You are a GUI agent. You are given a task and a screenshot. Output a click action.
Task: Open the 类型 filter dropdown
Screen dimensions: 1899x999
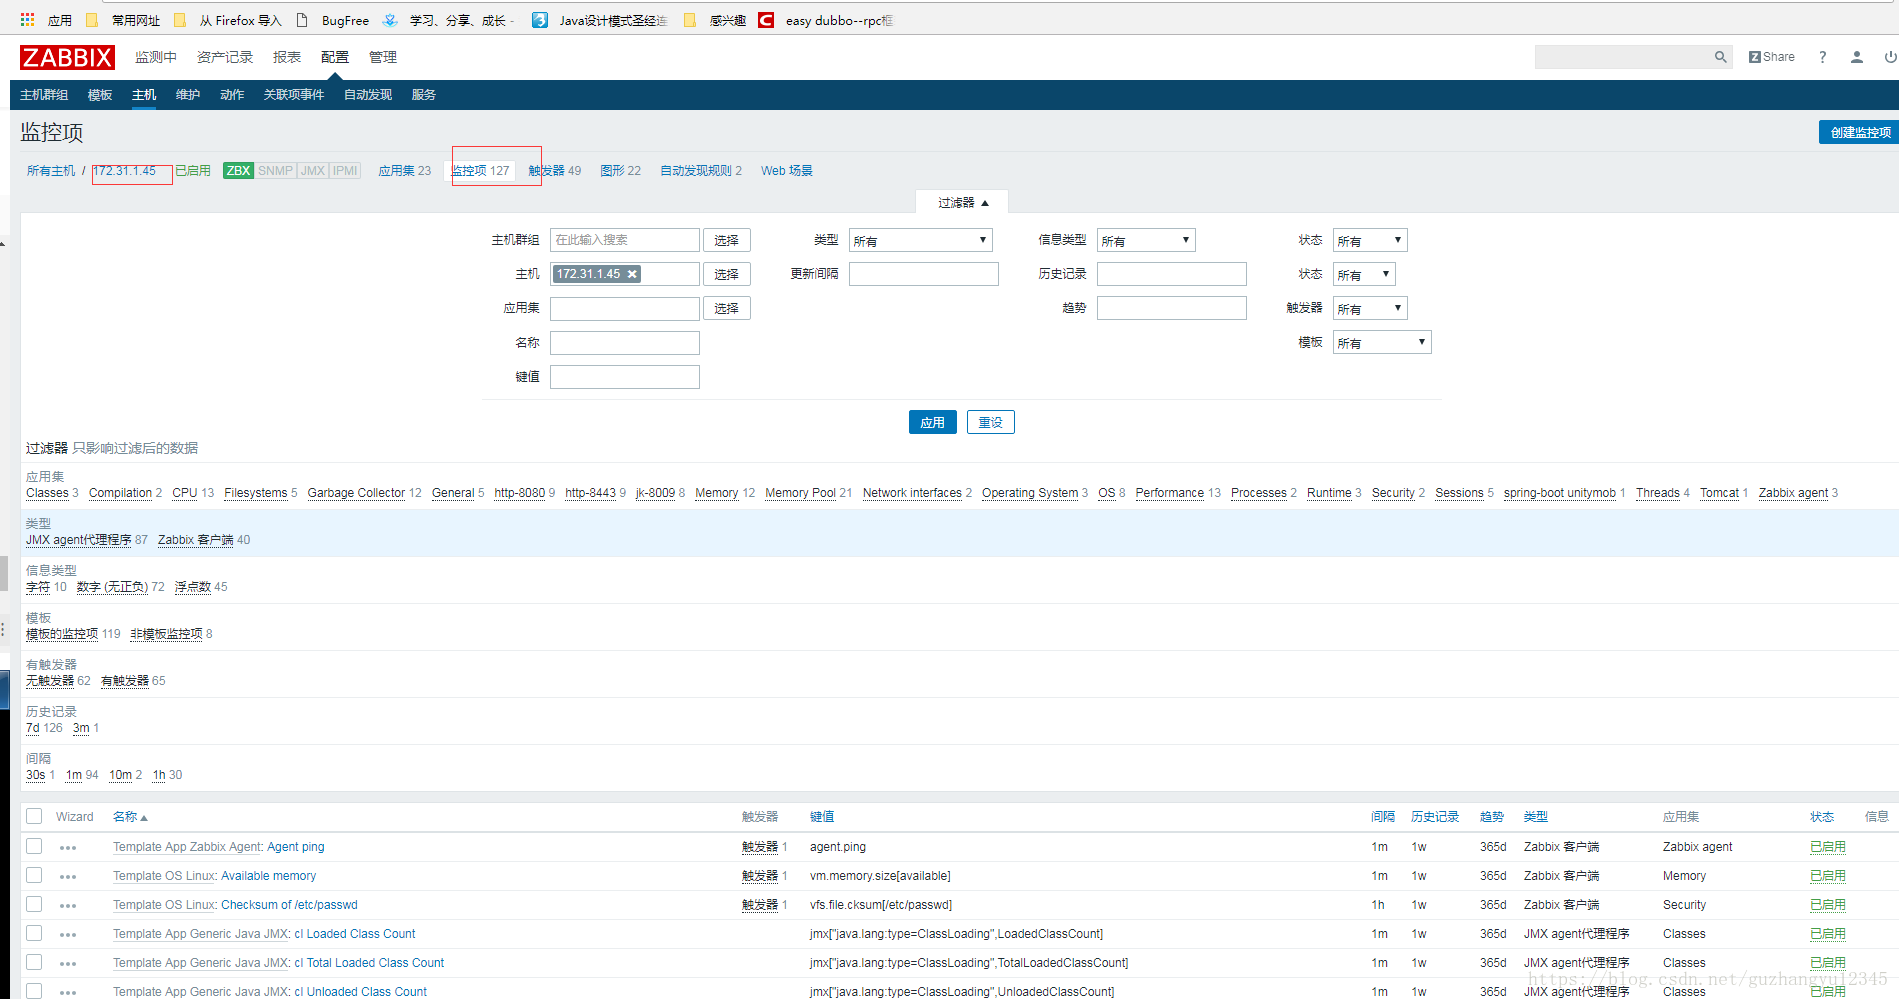[920, 240]
